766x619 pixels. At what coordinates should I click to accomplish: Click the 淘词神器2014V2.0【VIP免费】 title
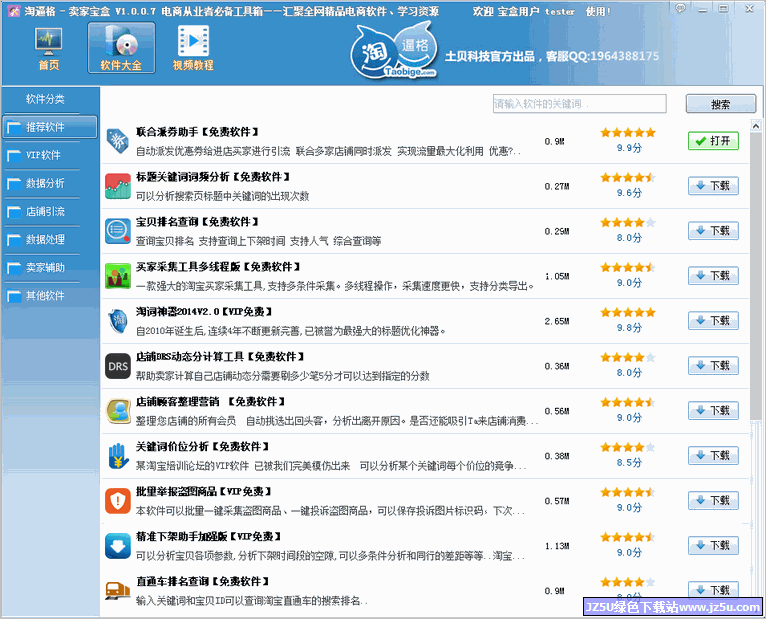(x=204, y=312)
